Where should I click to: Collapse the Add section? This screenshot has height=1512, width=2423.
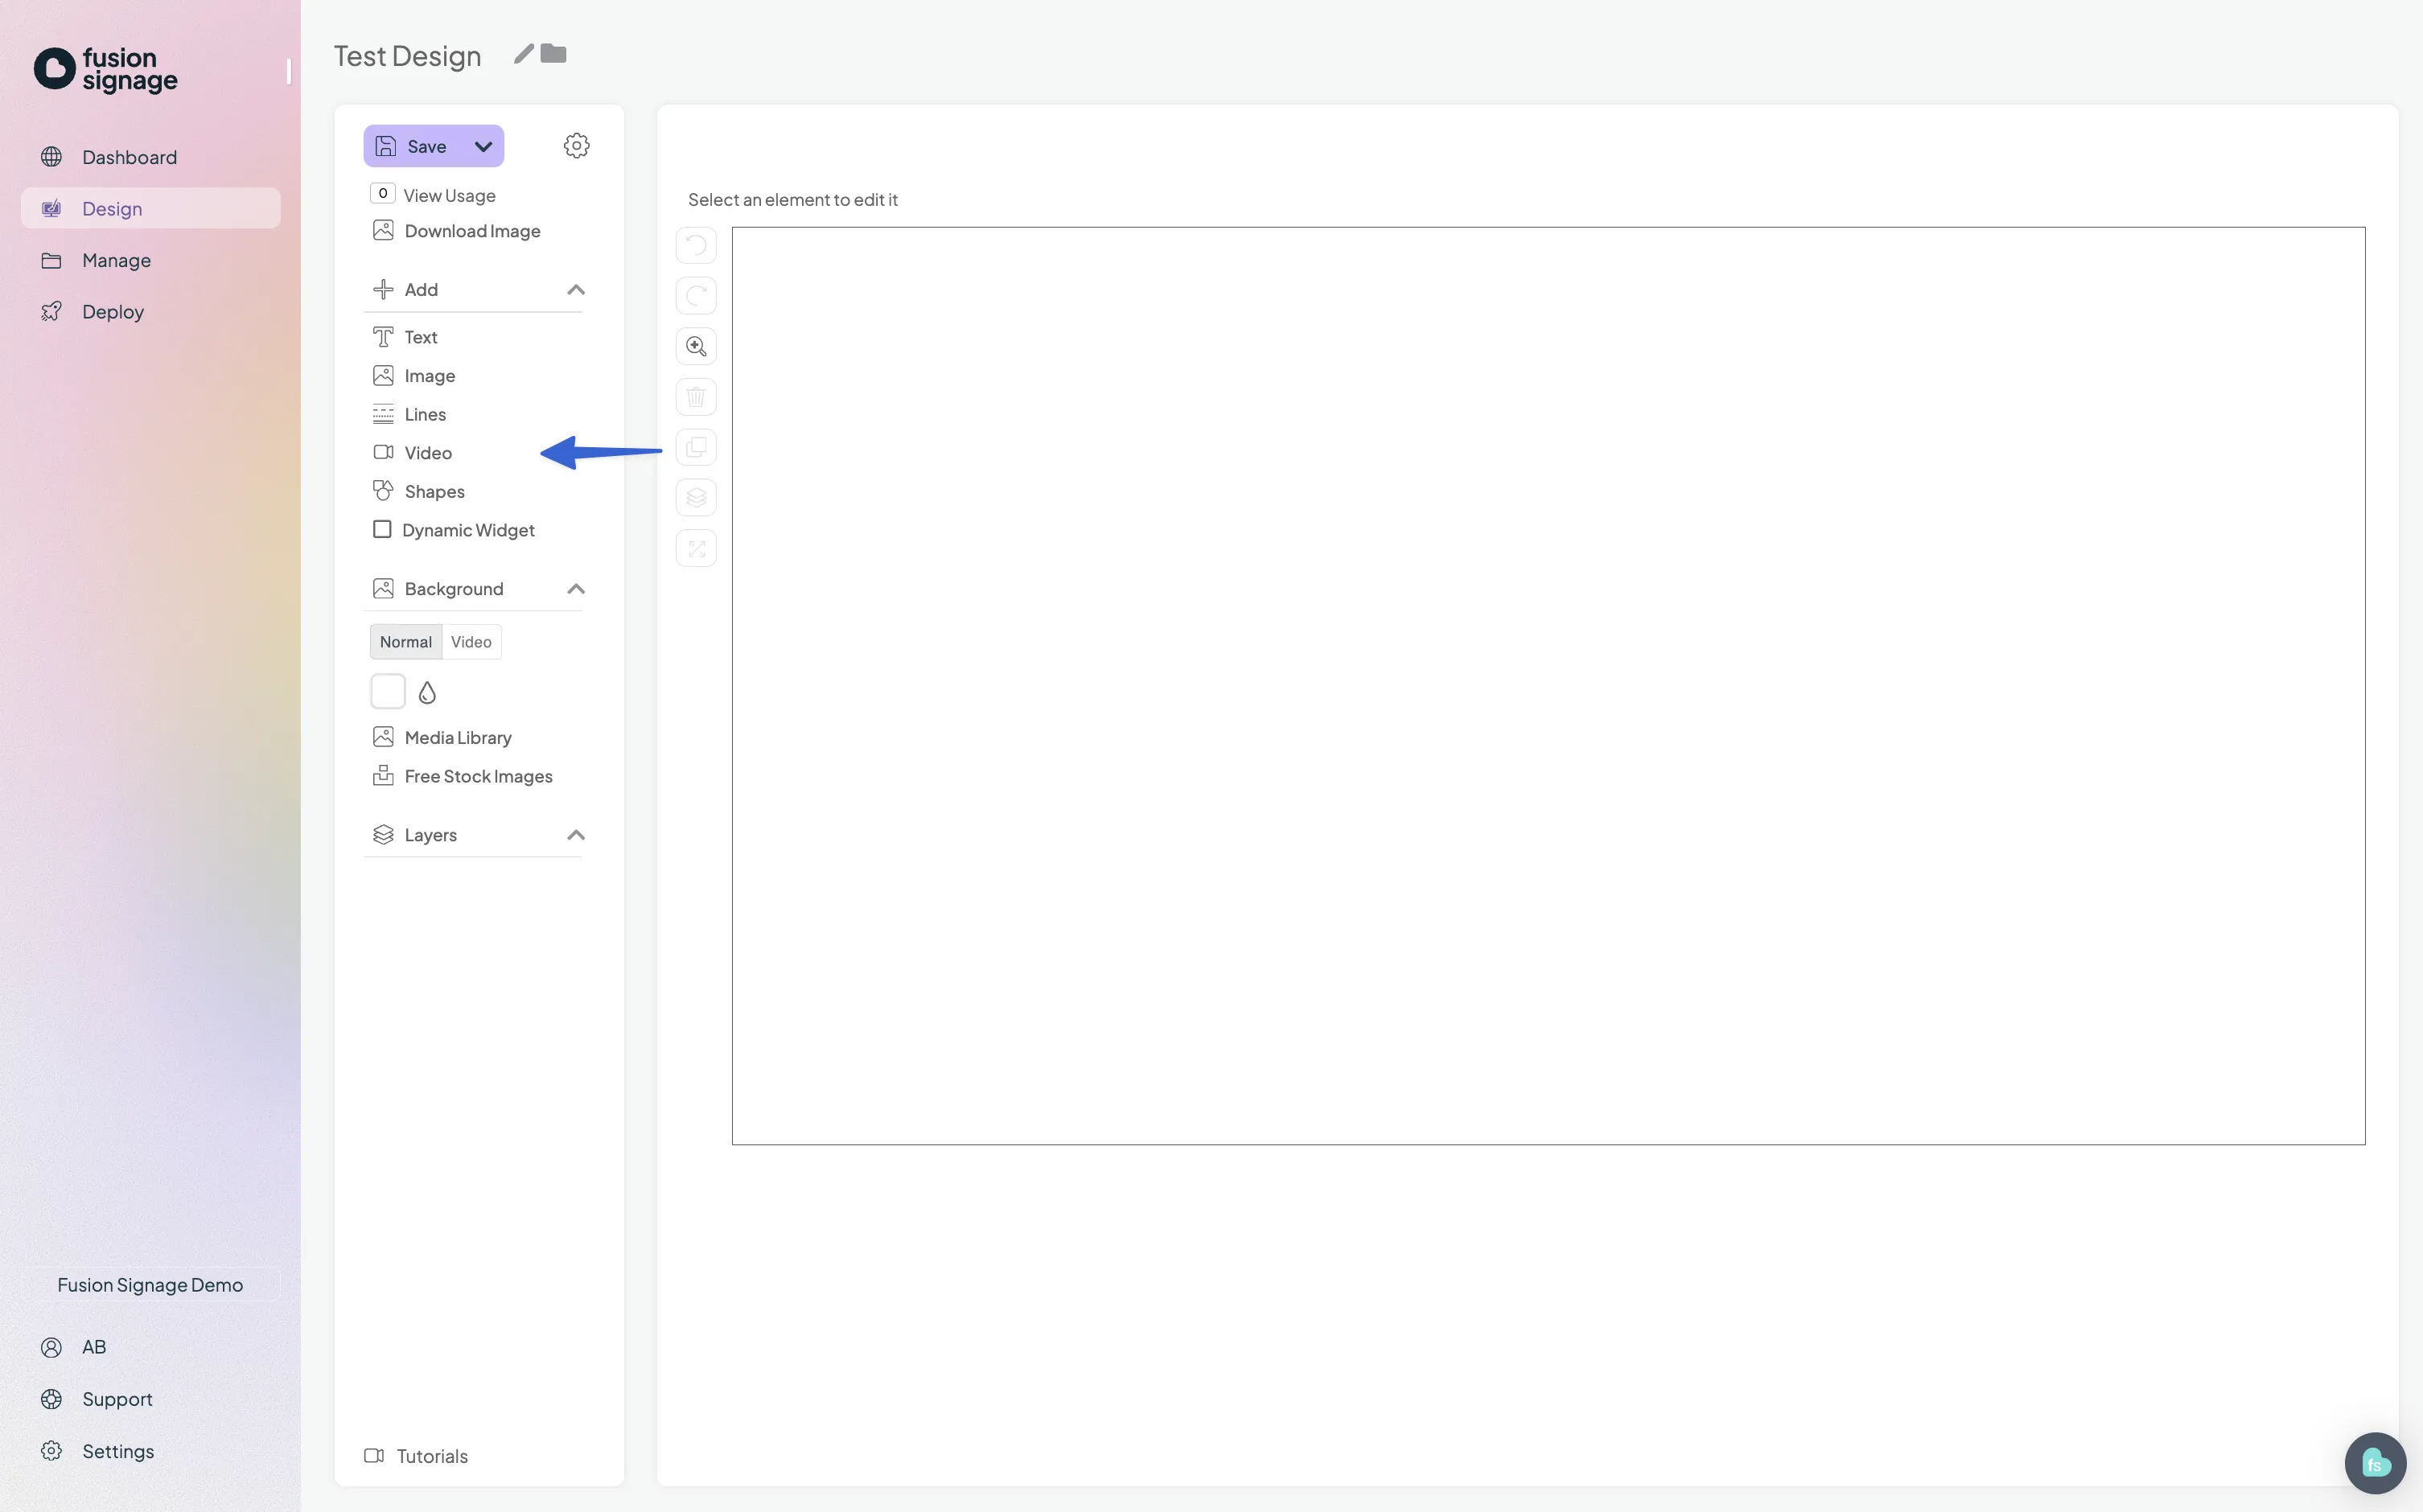(576, 290)
